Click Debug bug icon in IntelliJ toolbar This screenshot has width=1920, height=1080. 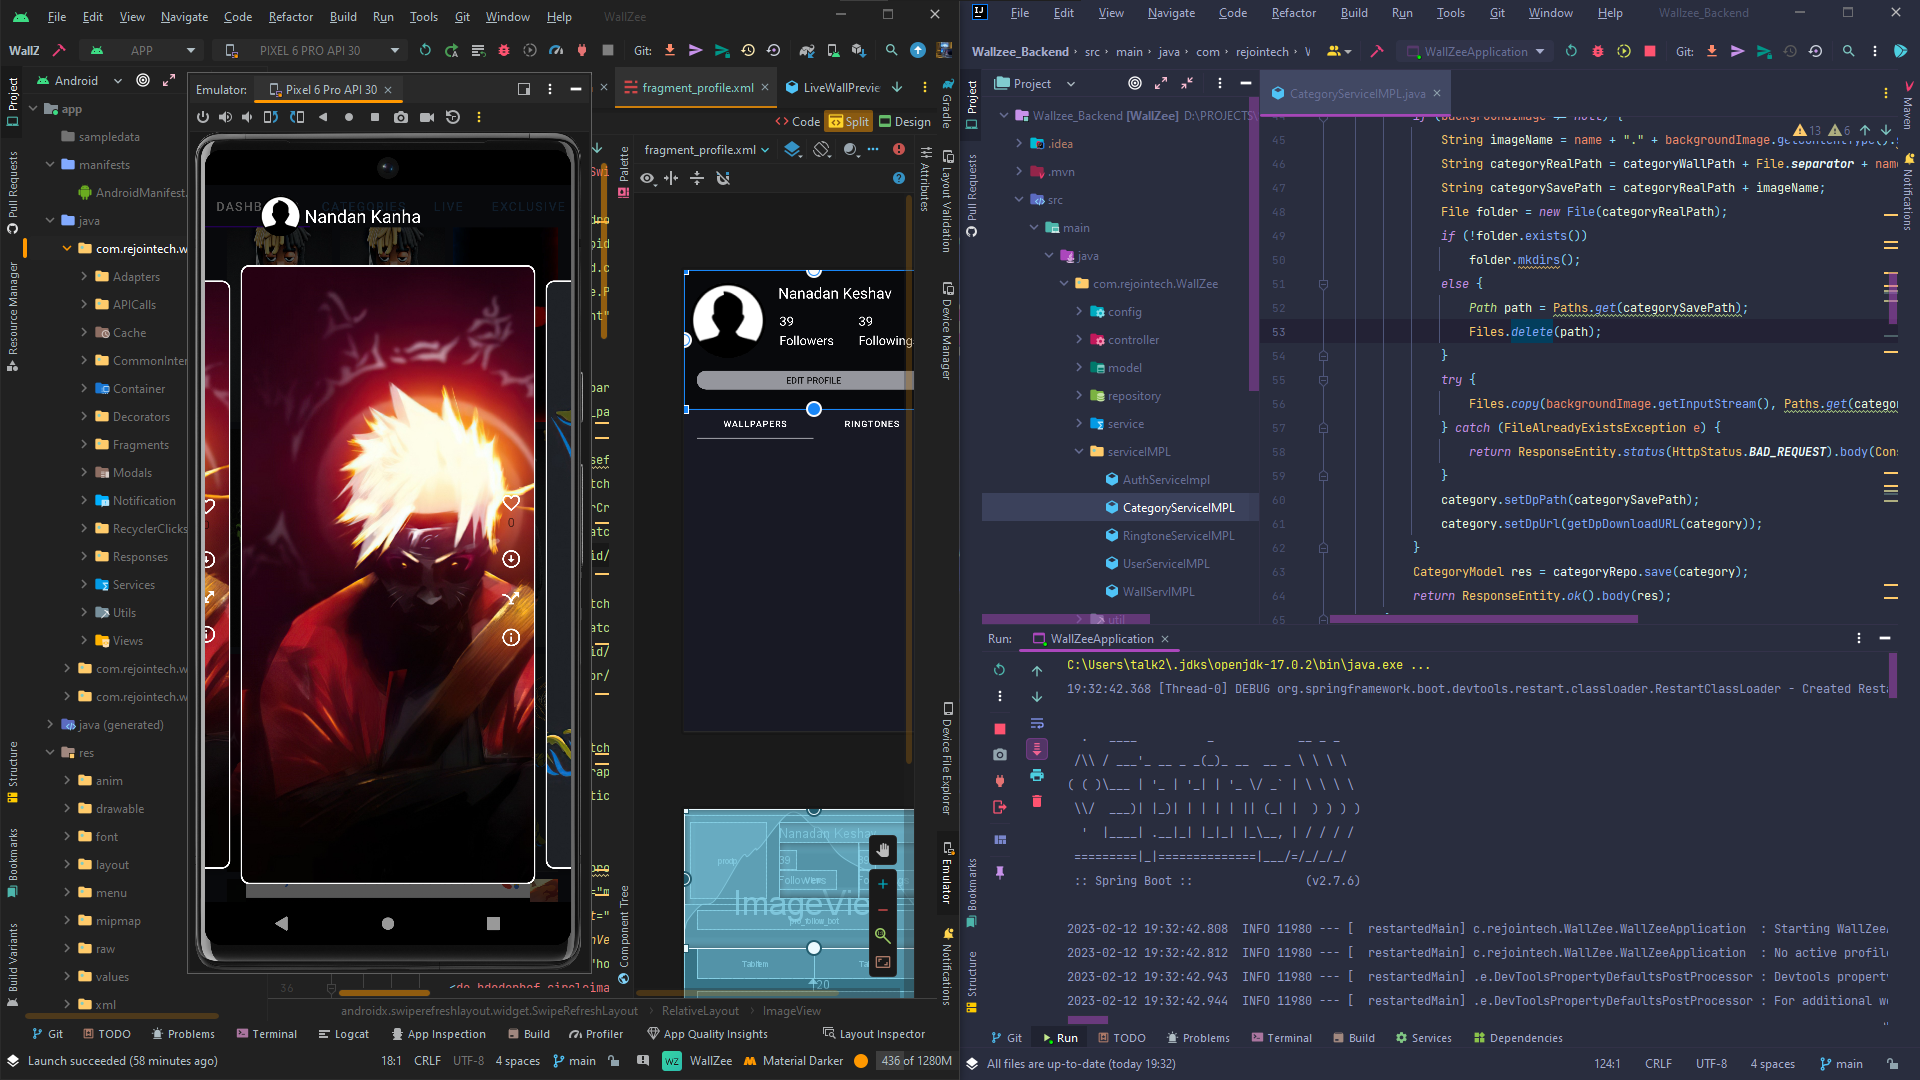tap(1598, 51)
